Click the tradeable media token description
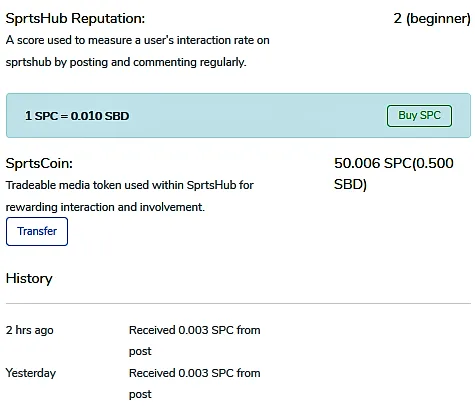This screenshot has height=414, width=475. click(130, 196)
